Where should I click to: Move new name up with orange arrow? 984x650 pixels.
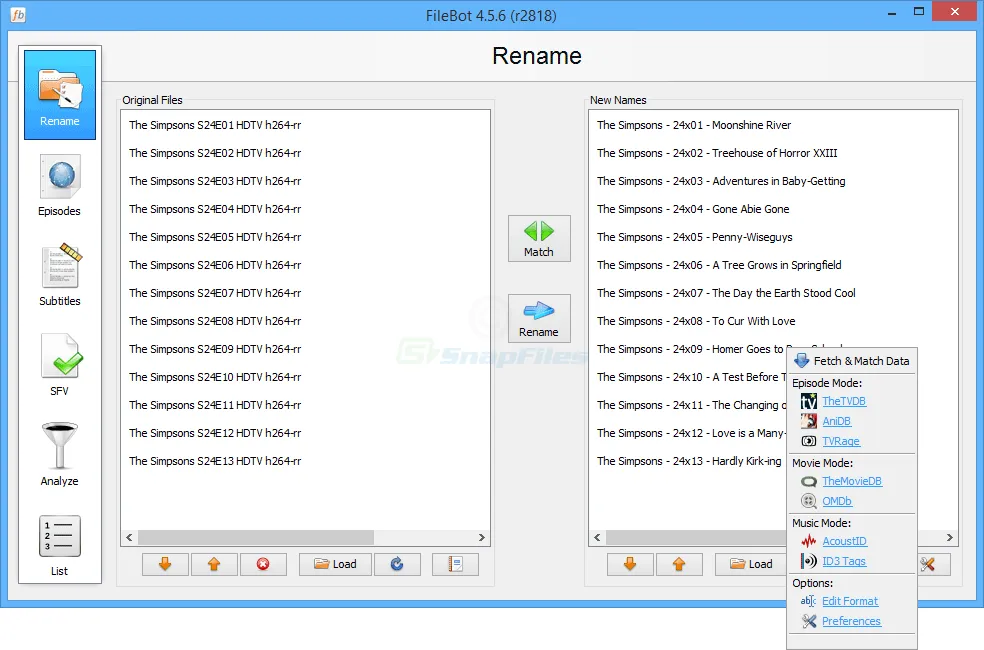pyautogui.click(x=679, y=564)
